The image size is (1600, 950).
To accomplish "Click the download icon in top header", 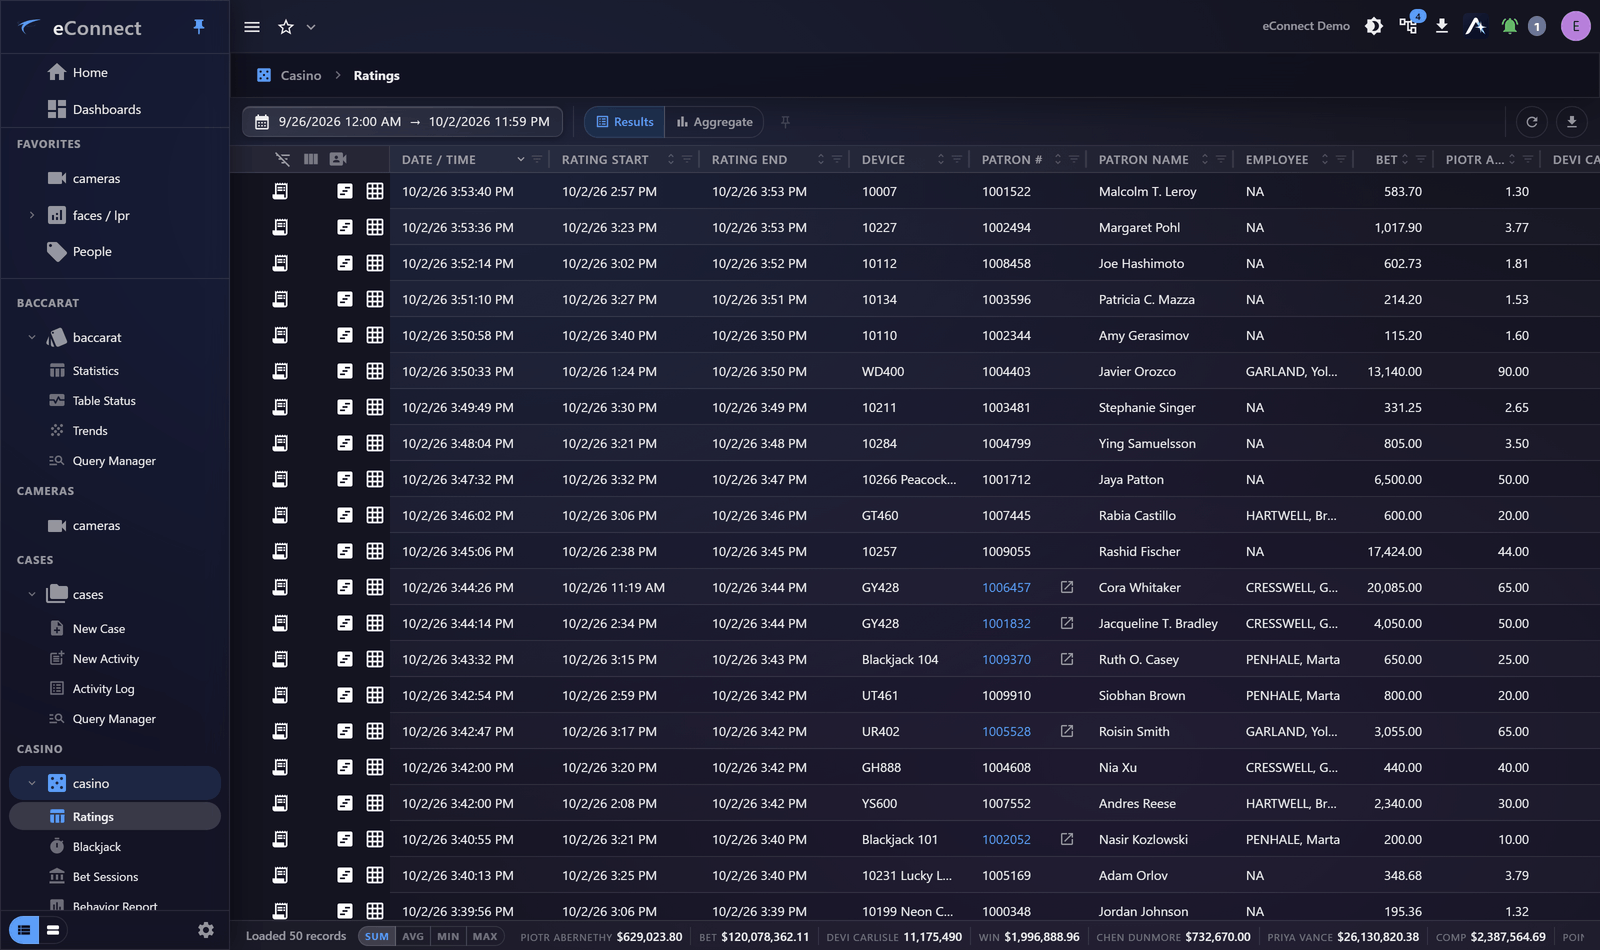I will click(1442, 26).
